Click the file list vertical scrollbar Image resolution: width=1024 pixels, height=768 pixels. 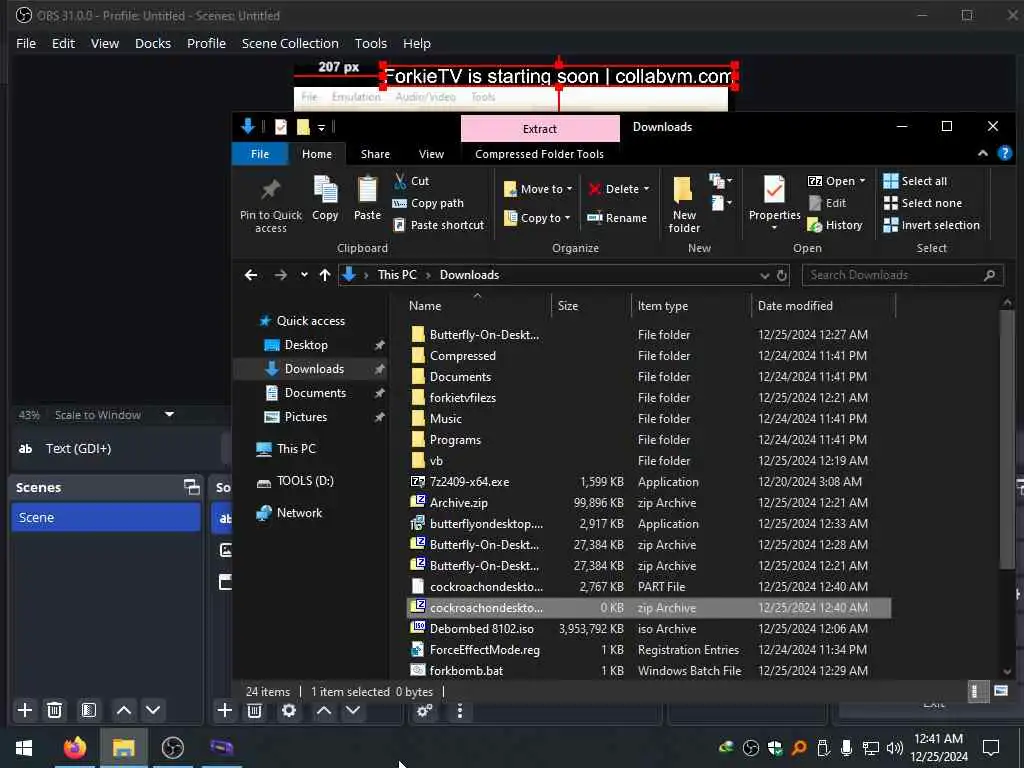tap(1006, 441)
